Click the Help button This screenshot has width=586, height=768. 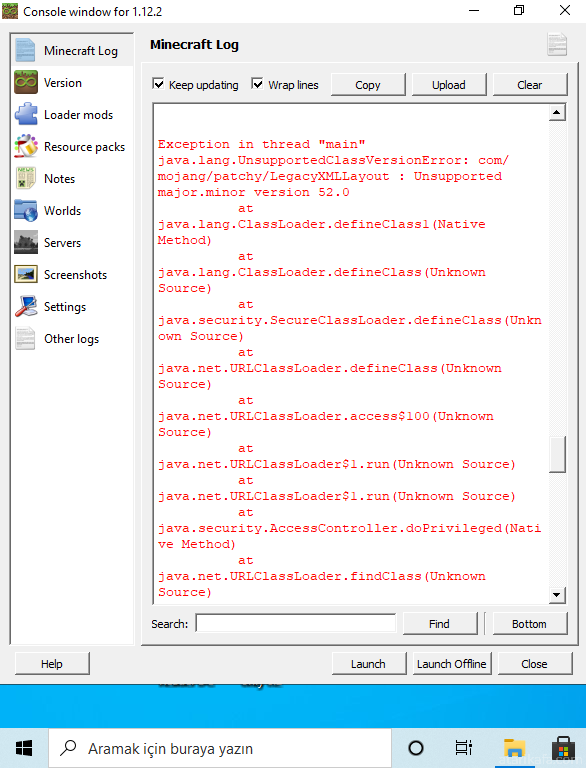coord(52,664)
